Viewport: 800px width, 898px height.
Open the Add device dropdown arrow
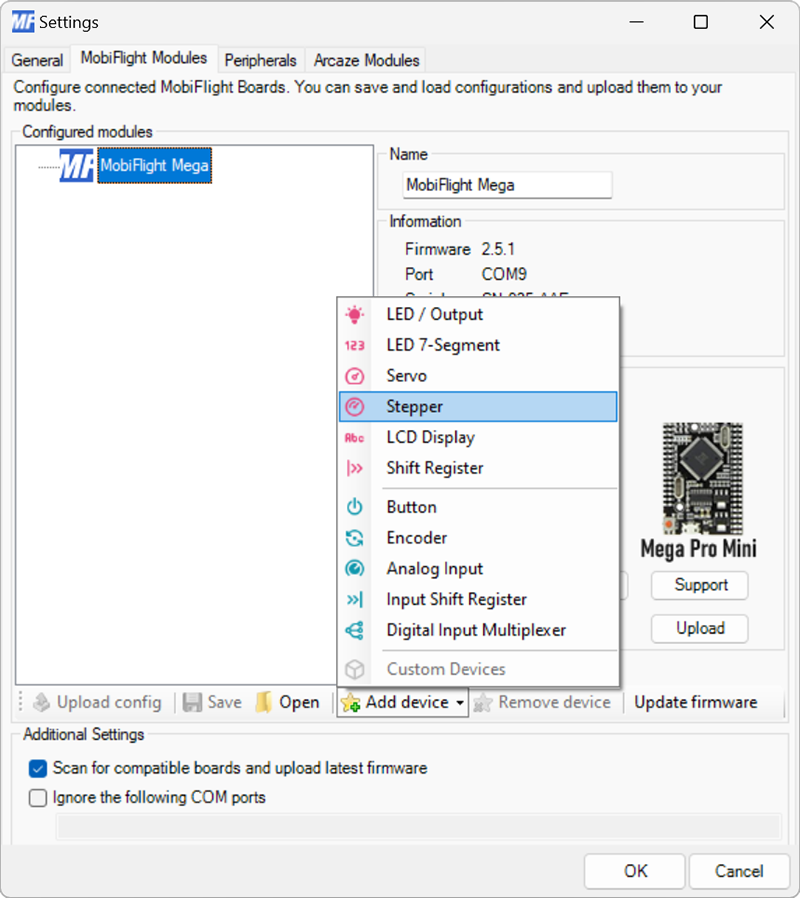tap(459, 702)
